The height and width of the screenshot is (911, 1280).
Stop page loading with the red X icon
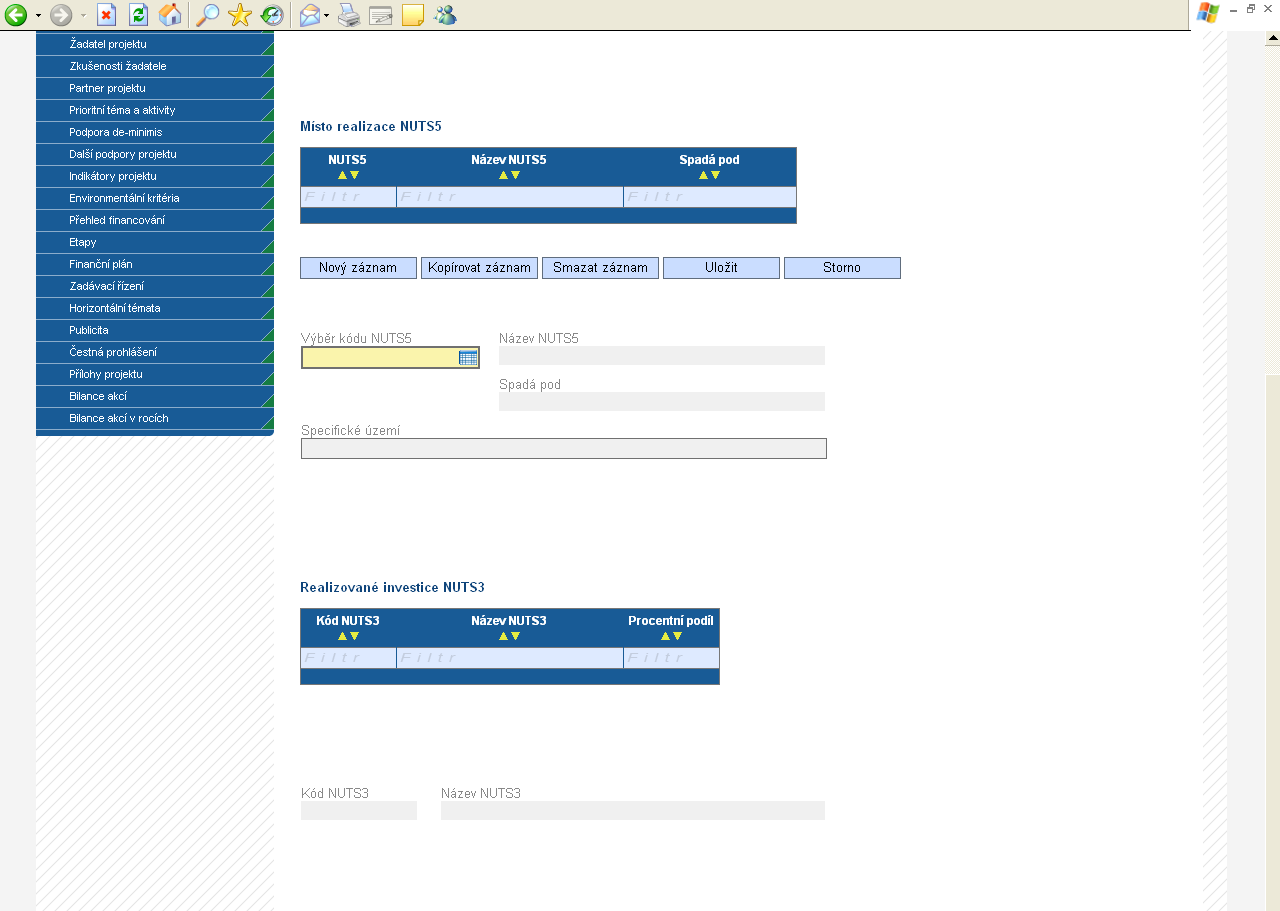tap(106, 14)
